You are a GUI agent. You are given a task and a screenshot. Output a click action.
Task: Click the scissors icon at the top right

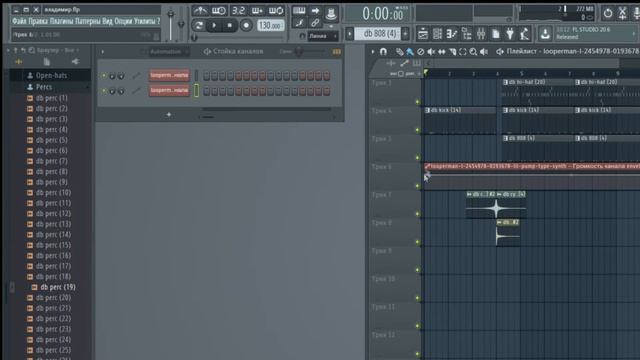(x=622, y=13)
